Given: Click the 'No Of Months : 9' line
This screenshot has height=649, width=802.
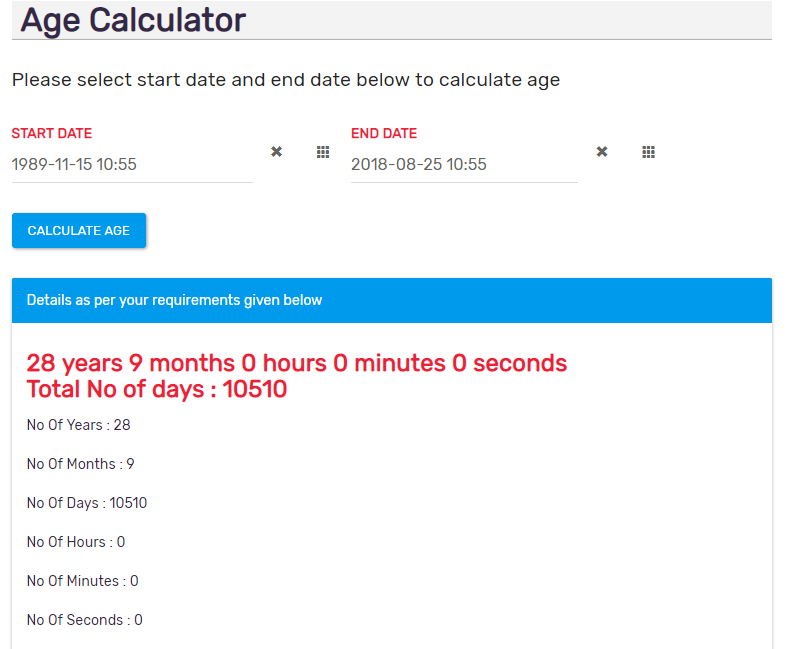Looking at the screenshot, I should (80, 464).
